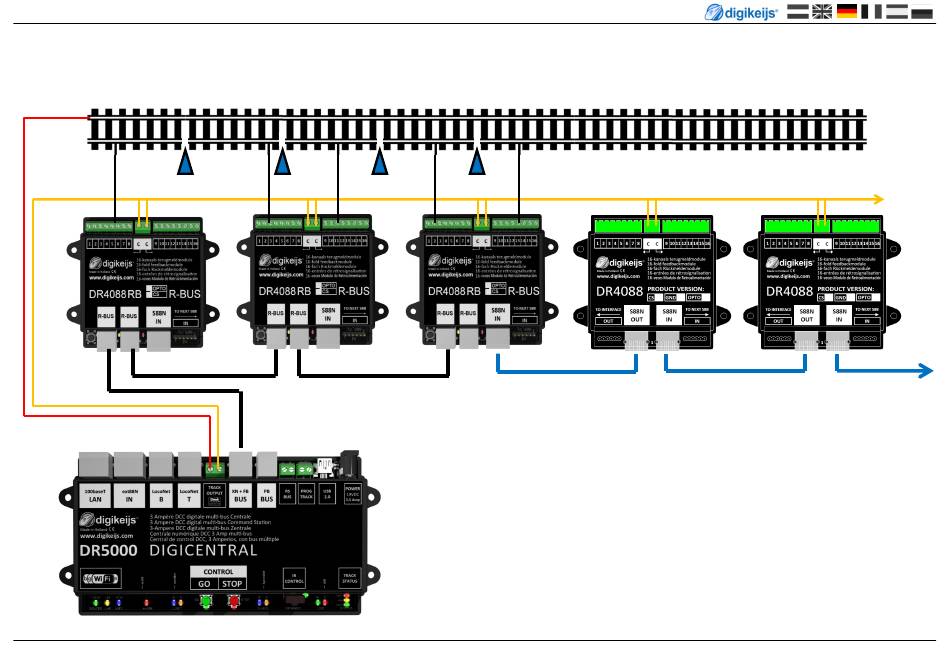The image size is (950, 659).
Task: Click the WiFi logo on the DR5000
Action: [101, 578]
